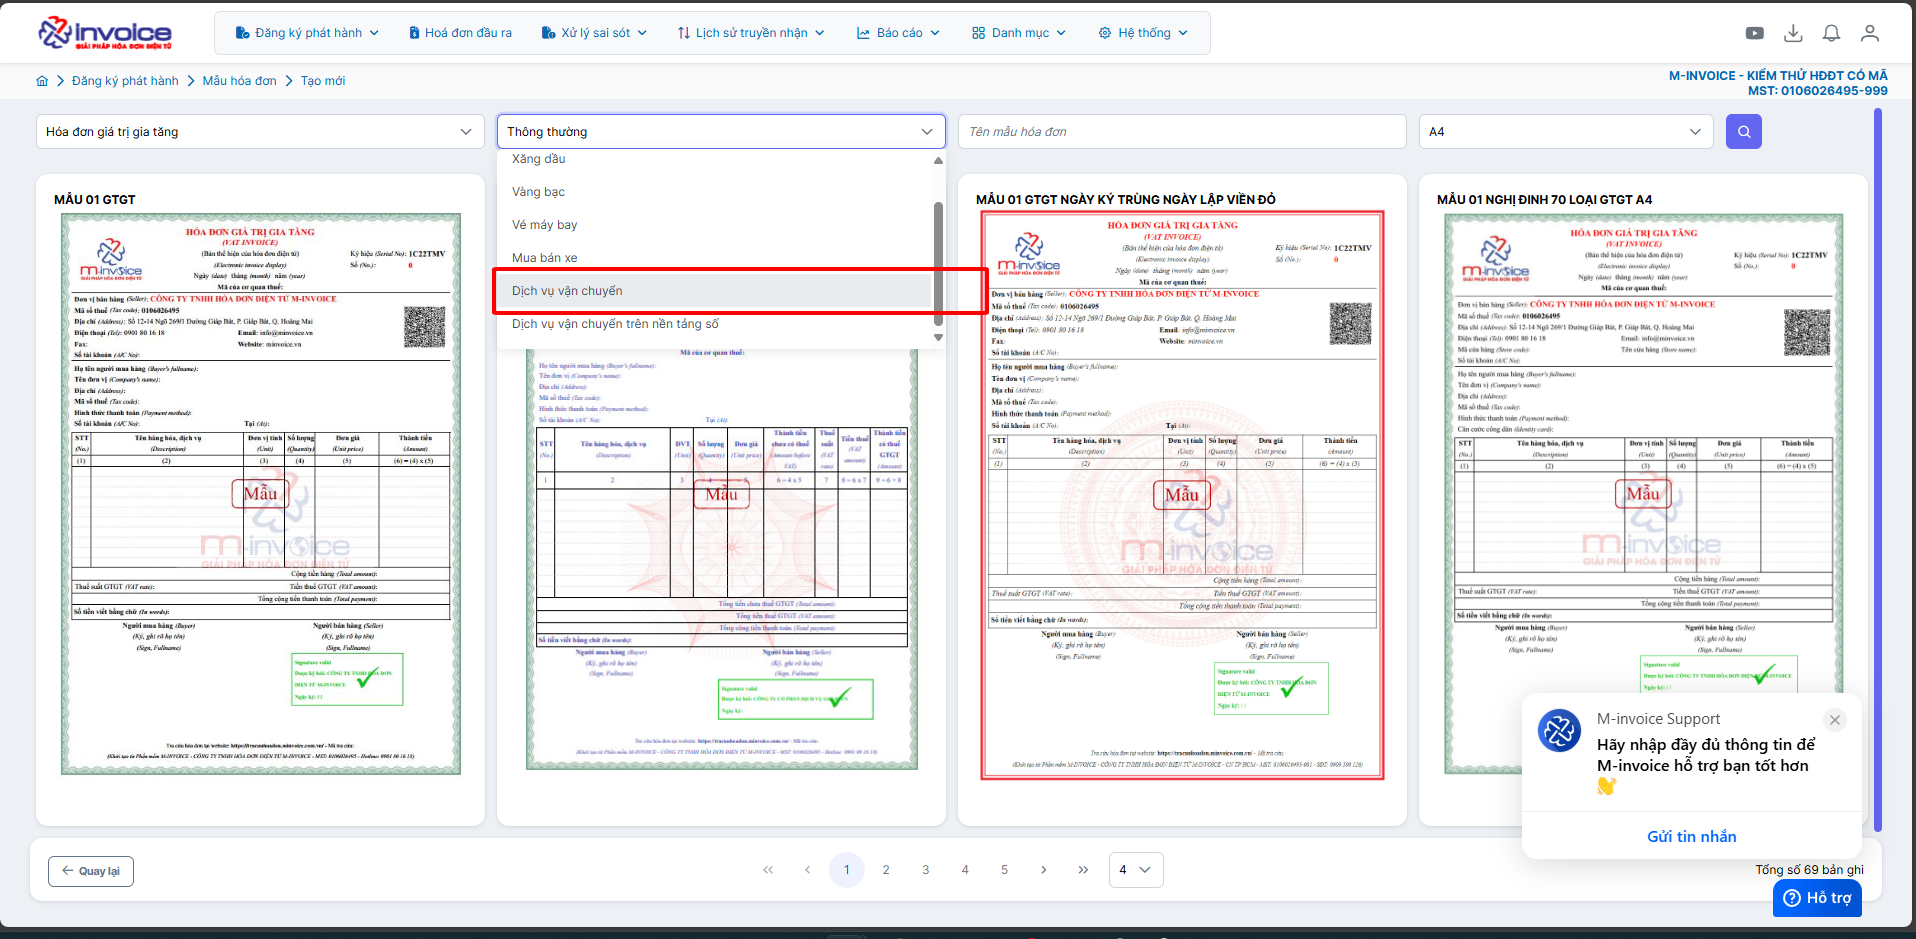Open the Báo cáo menu
This screenshot has width=1916, height=939.
coord(898,33)
